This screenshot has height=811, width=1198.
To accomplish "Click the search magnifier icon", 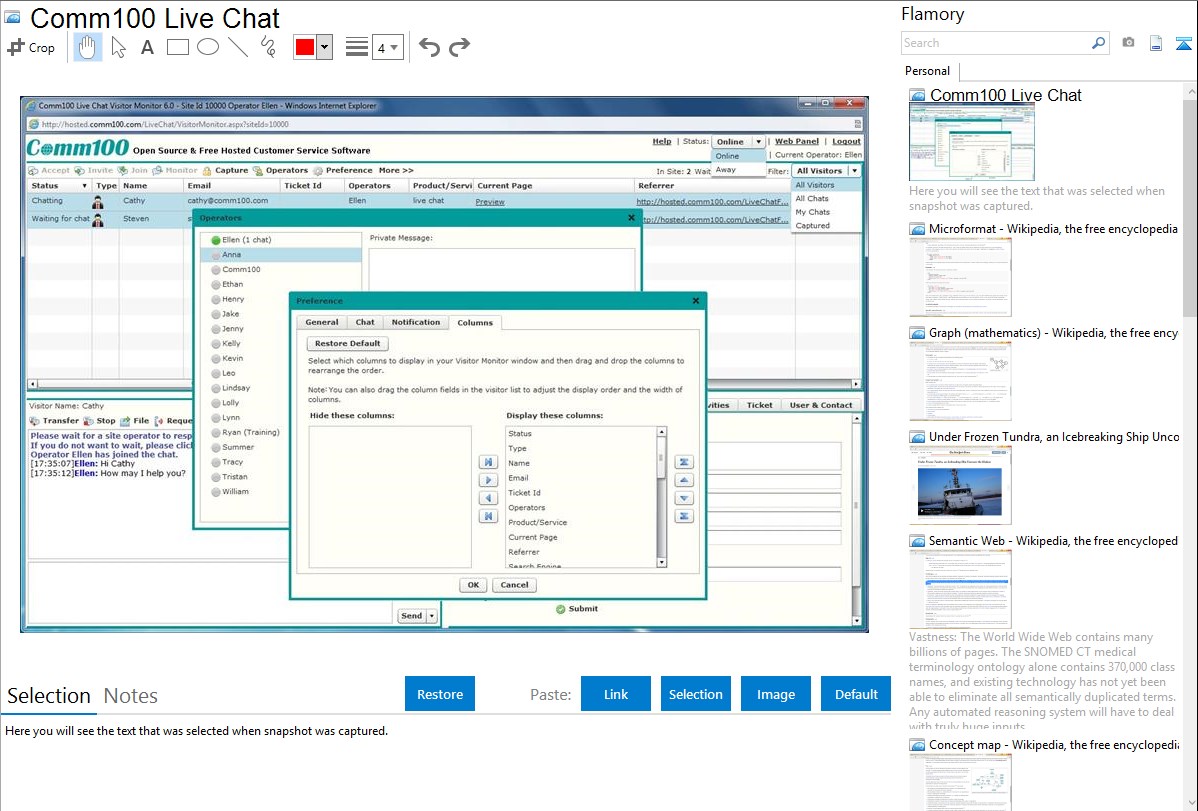I will [x=1099, y=43].
